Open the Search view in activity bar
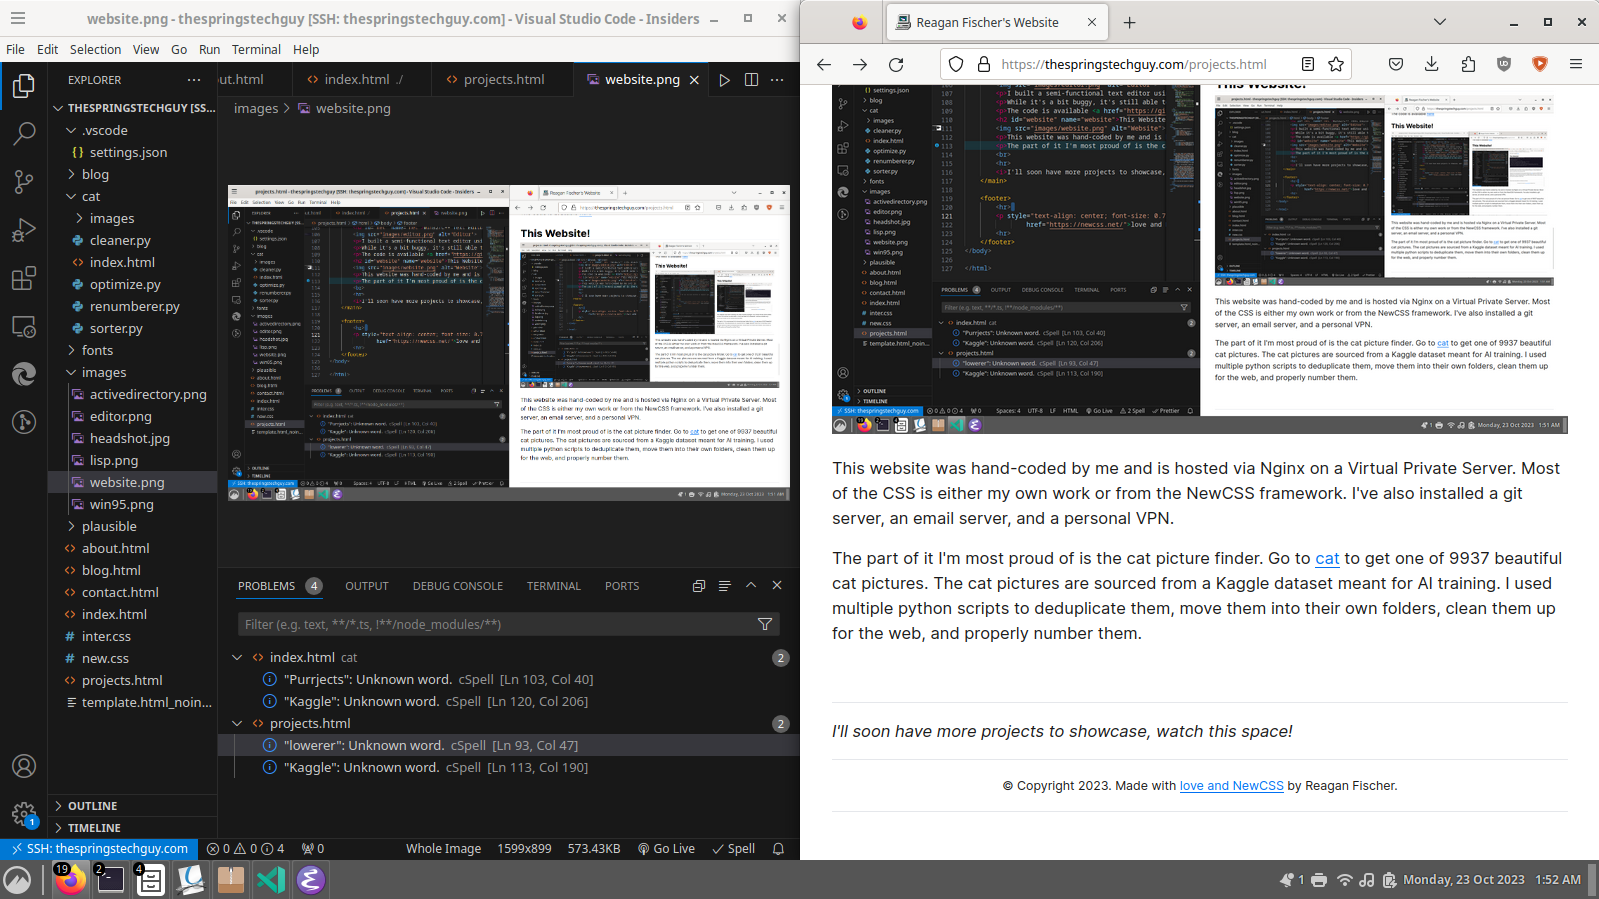This screenshot has height=899, width=1599. pos(24,133)
